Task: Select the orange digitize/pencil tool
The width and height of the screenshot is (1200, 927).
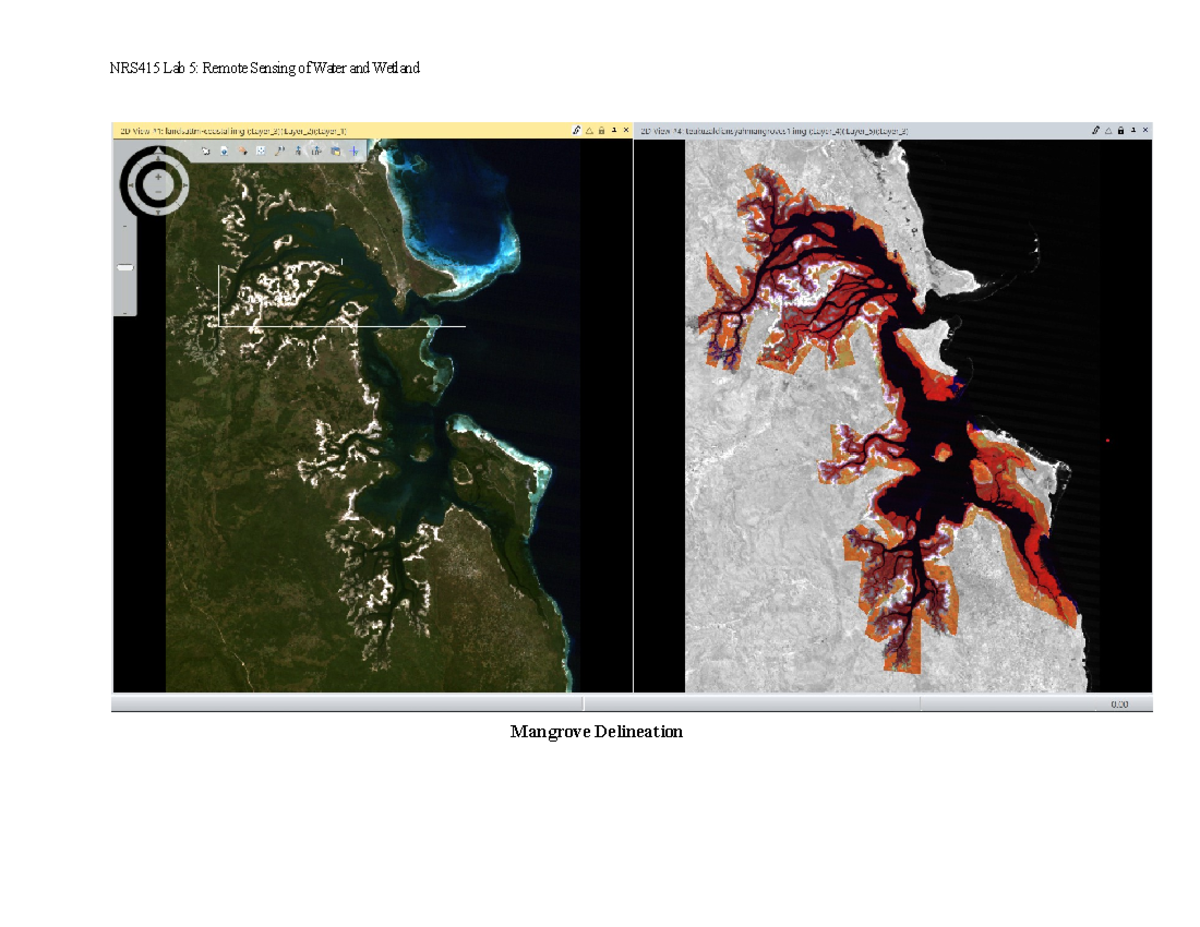Action: point(243,151)
